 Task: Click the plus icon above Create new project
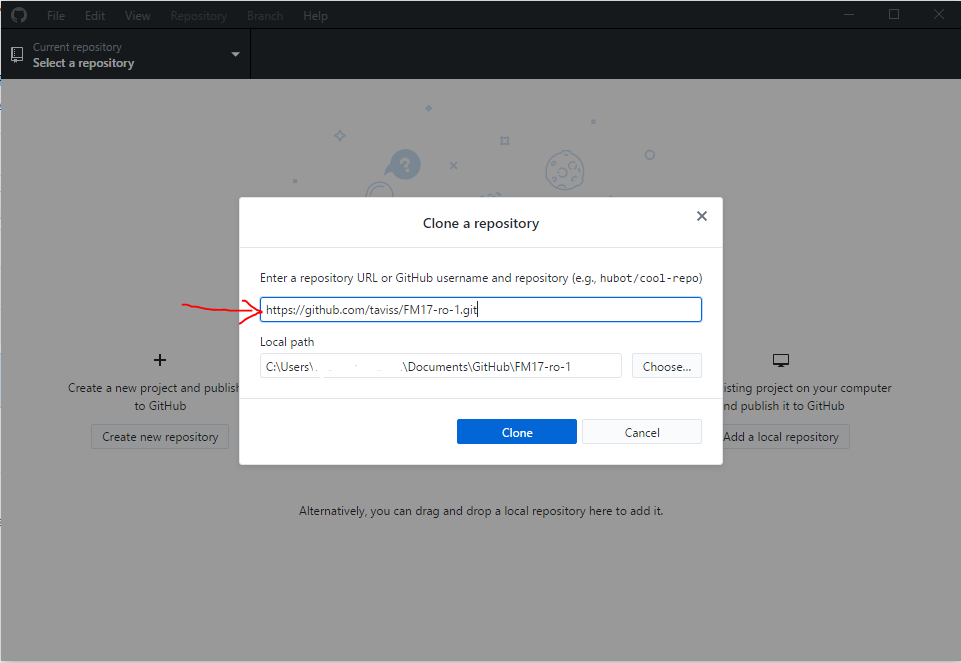pos(160,360)
